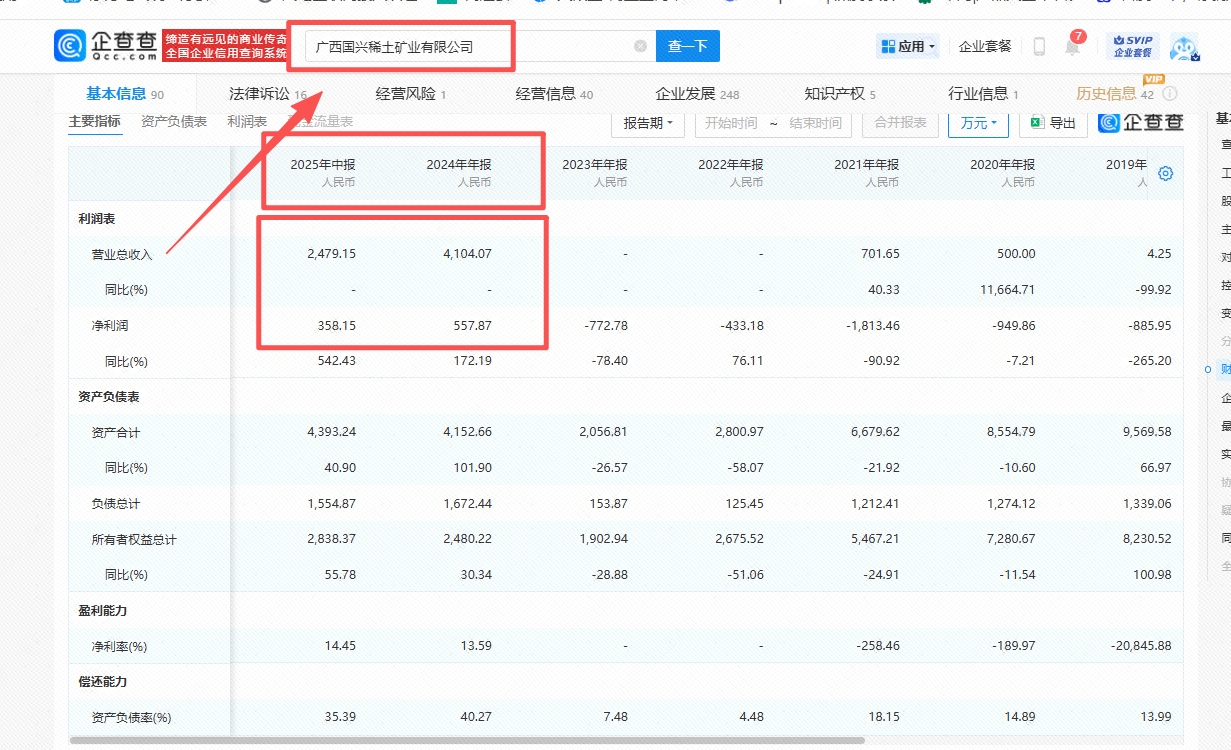Expand the 万元 unit dropdown

point(978,123)
